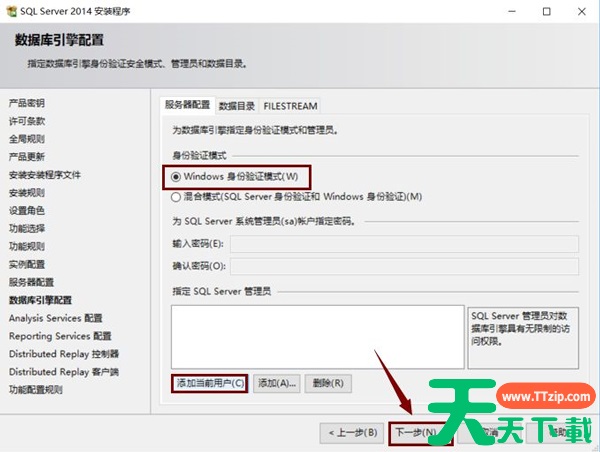Switch to the FILESTREAM tab
600x452 pixels.
coord(290,106)
